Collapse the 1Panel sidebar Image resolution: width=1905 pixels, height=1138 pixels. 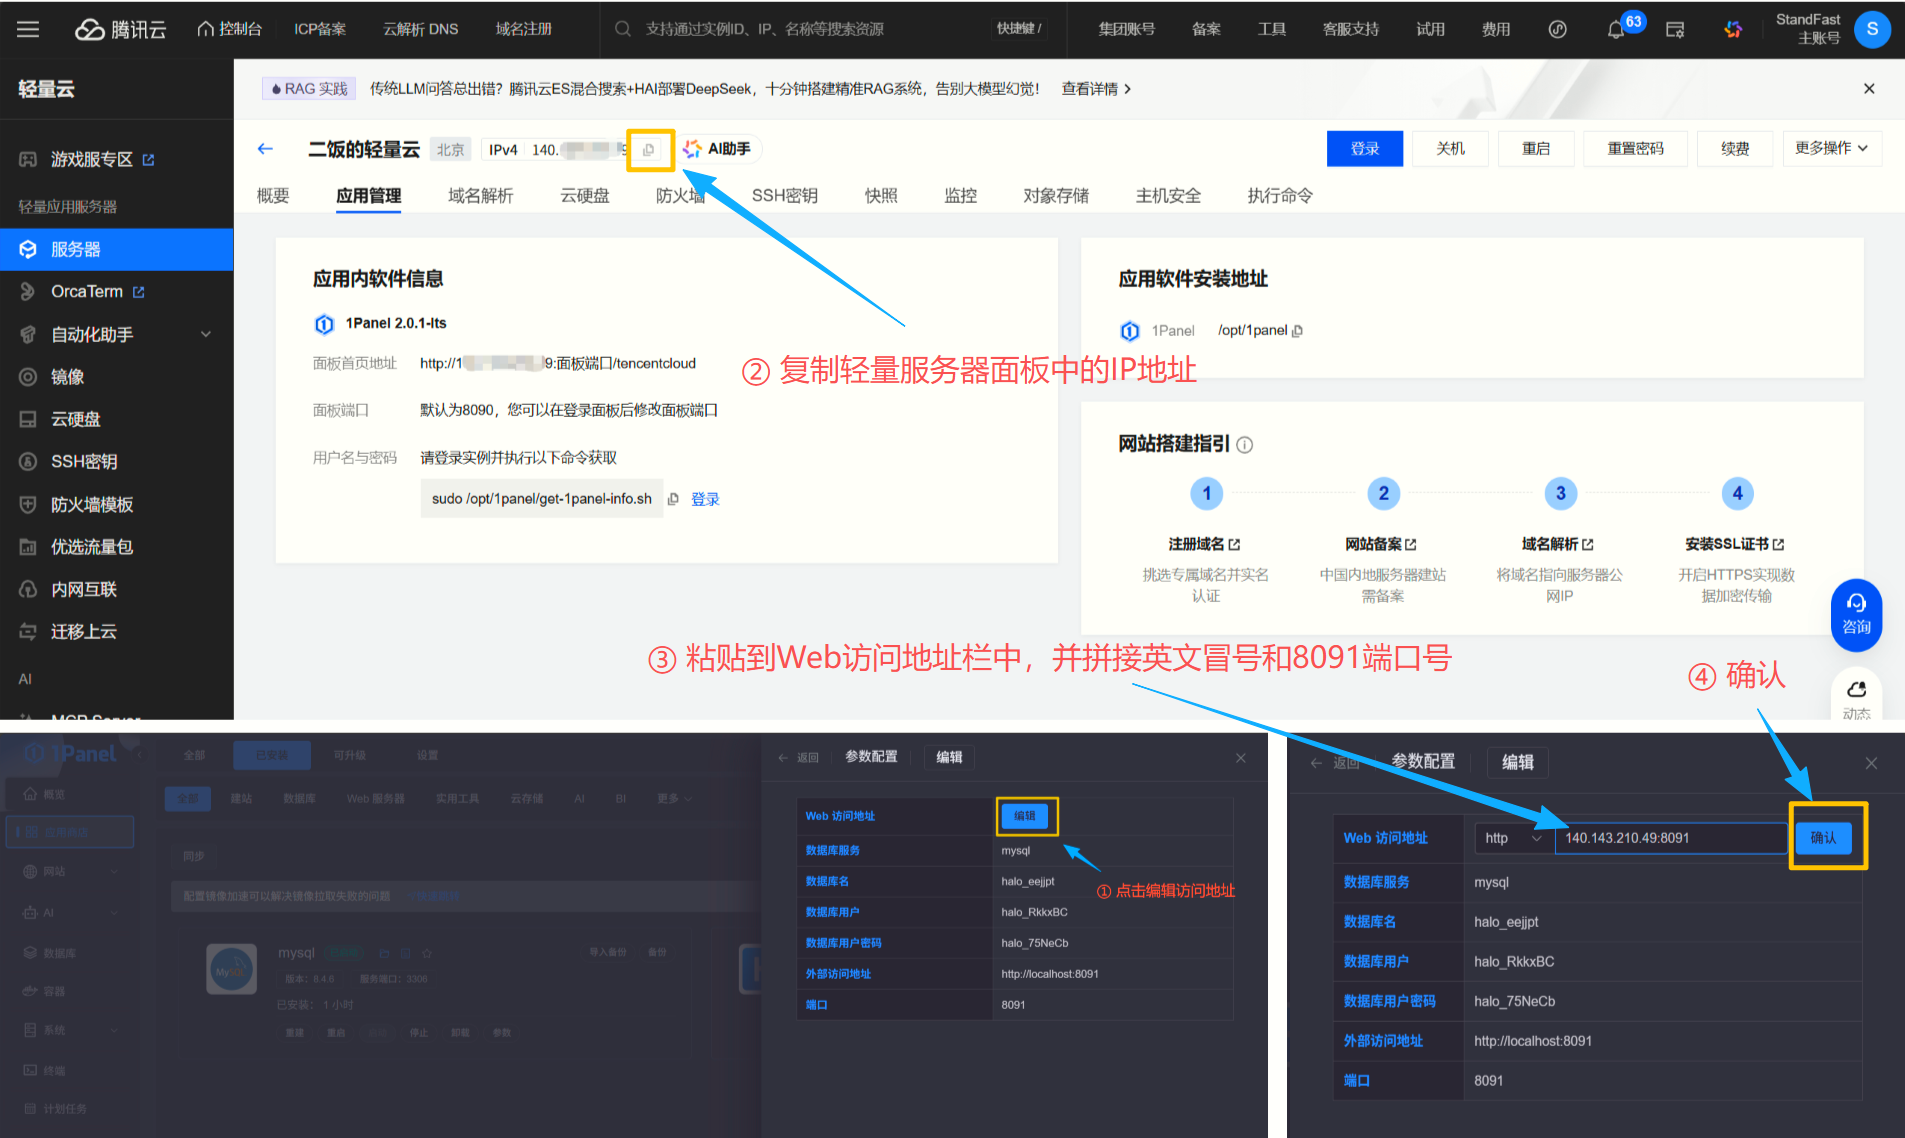(x=139, y=755)
